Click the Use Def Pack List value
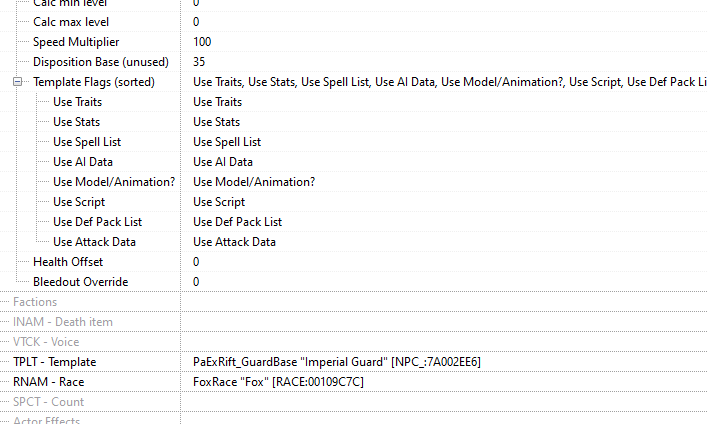The width and height of the screenshot is (707, 424). pos(237,222)
